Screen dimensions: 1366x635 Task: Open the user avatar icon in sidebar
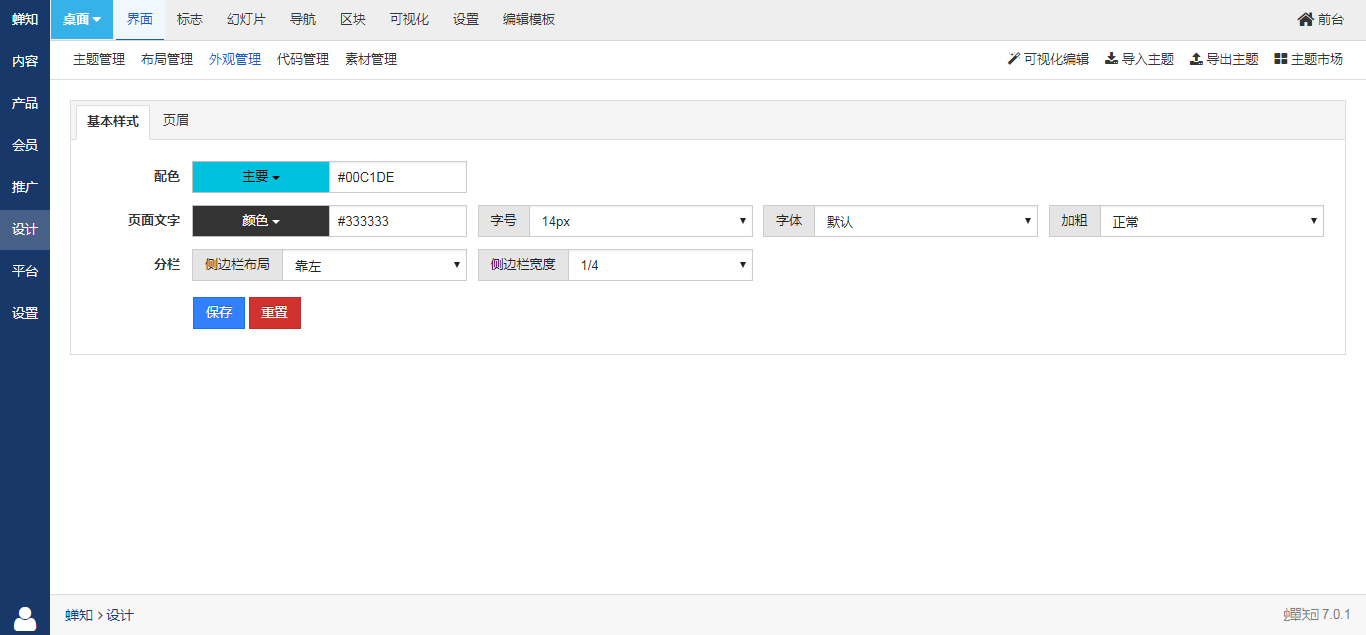pos(25,619)
